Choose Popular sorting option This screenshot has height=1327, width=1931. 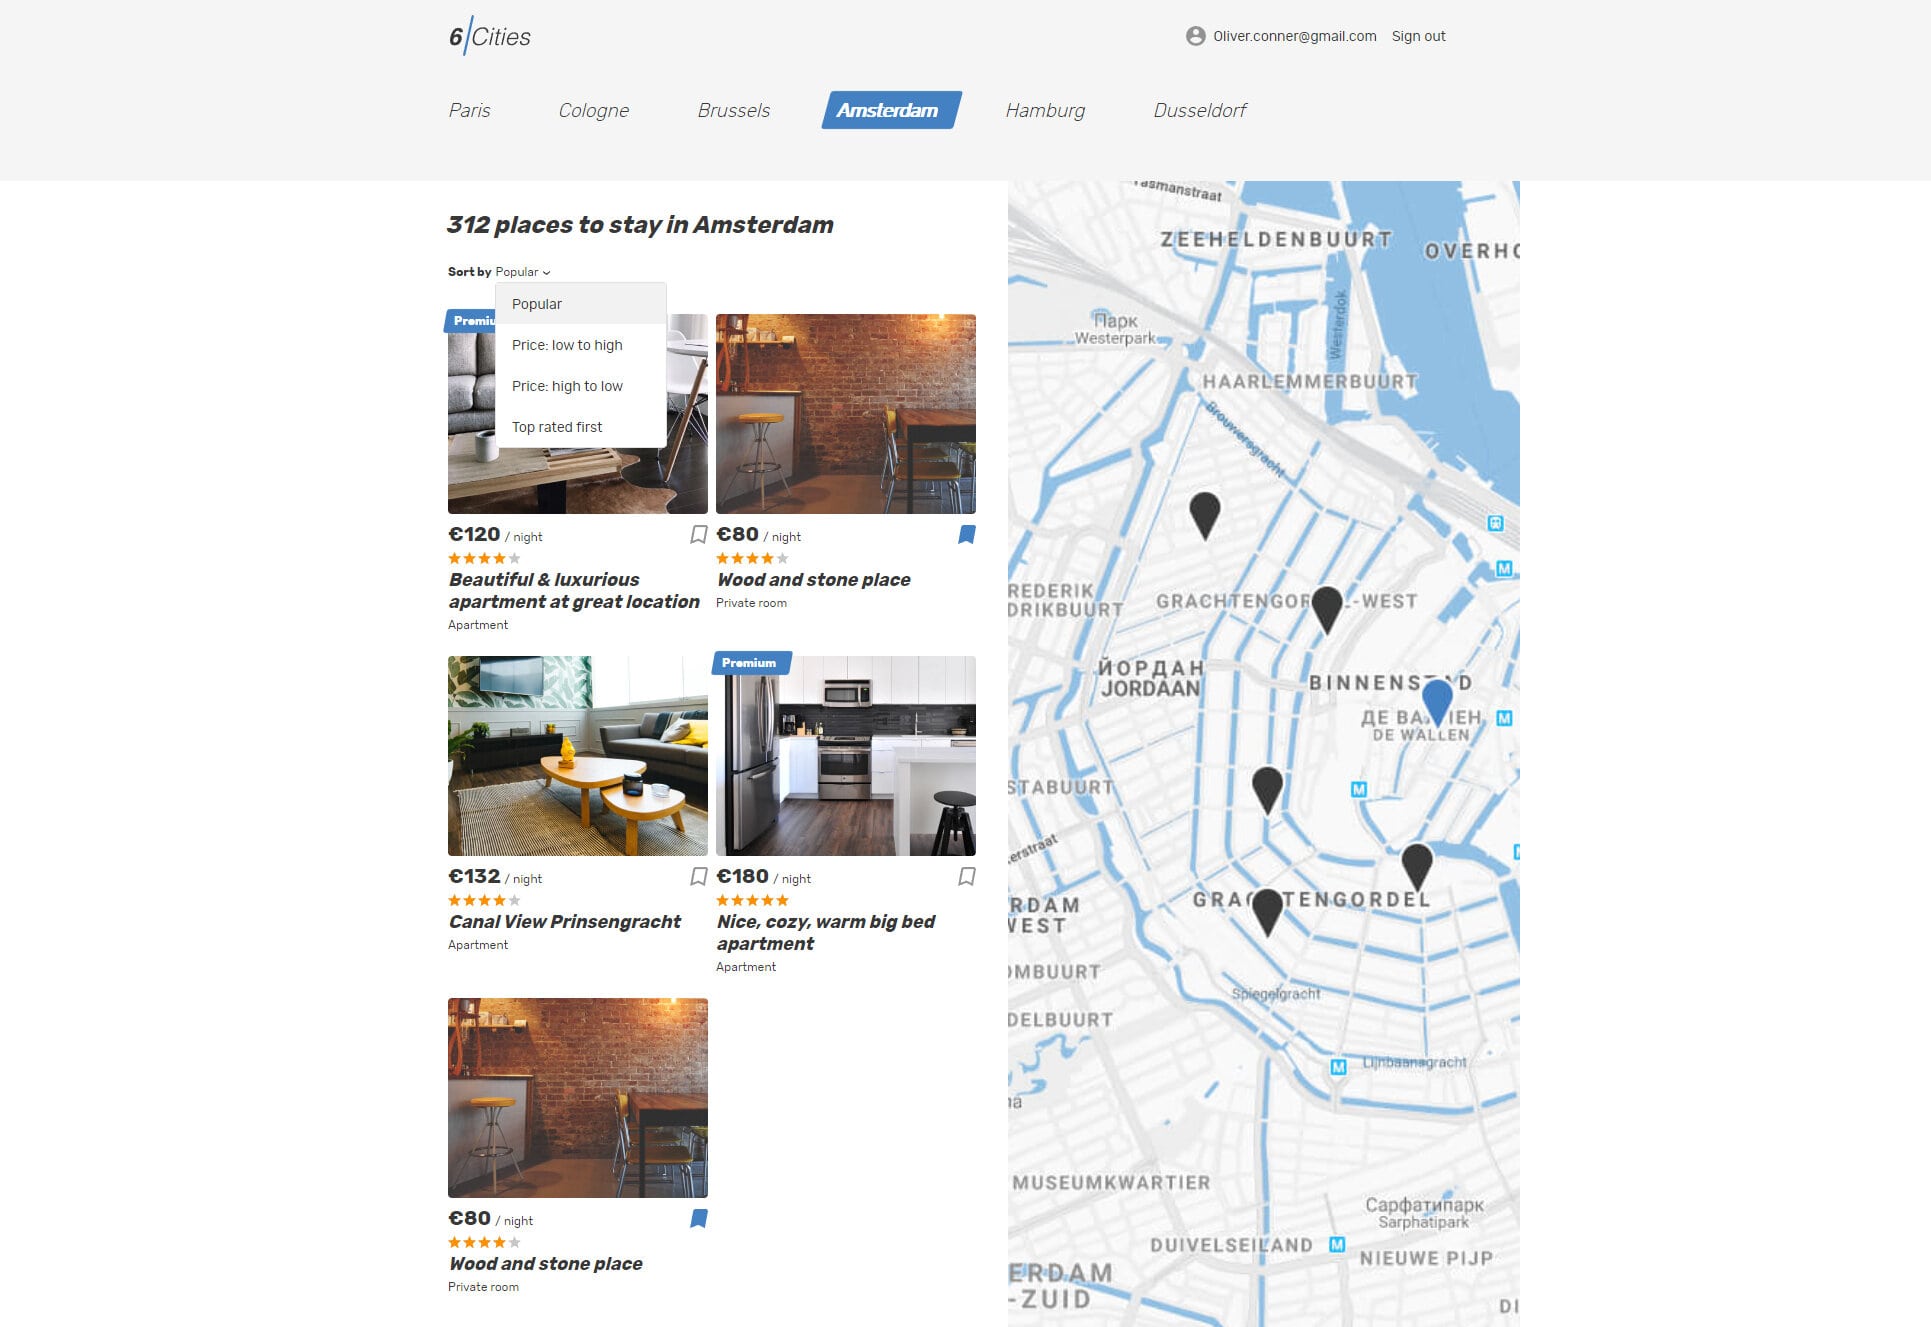[581, 304]
